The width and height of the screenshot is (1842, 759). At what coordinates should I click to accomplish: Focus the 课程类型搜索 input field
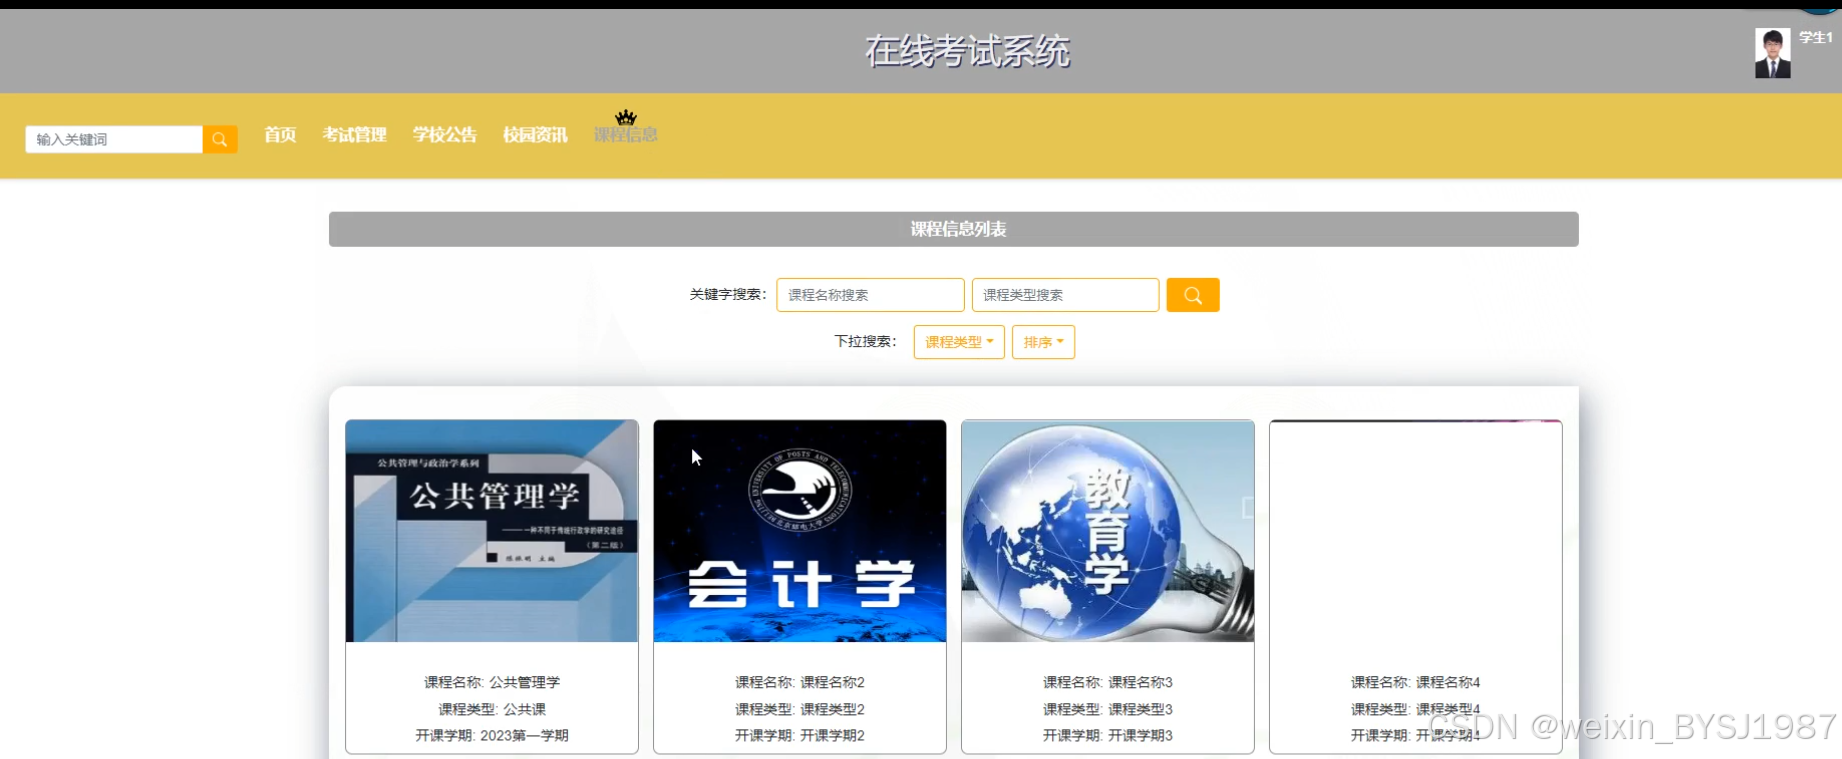[1065, 295]
